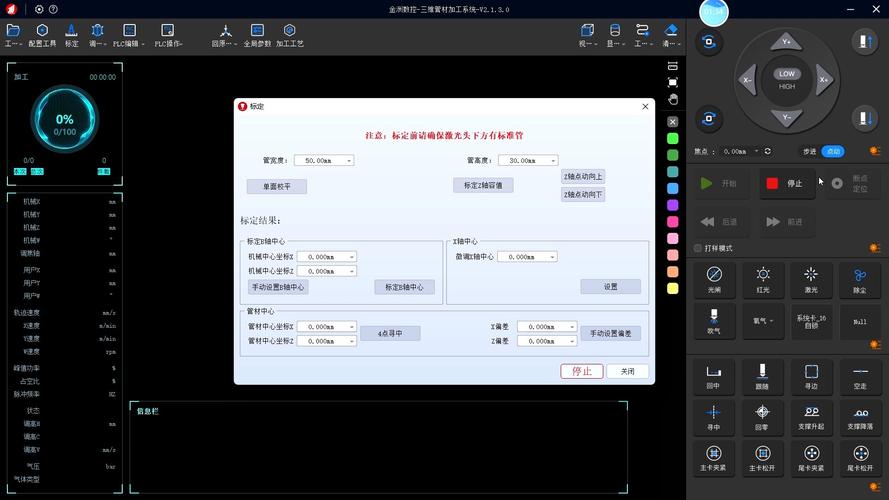Click the pan hand tool icon
The height and width of the screenshot is (500, 889).
click(672, 99)
